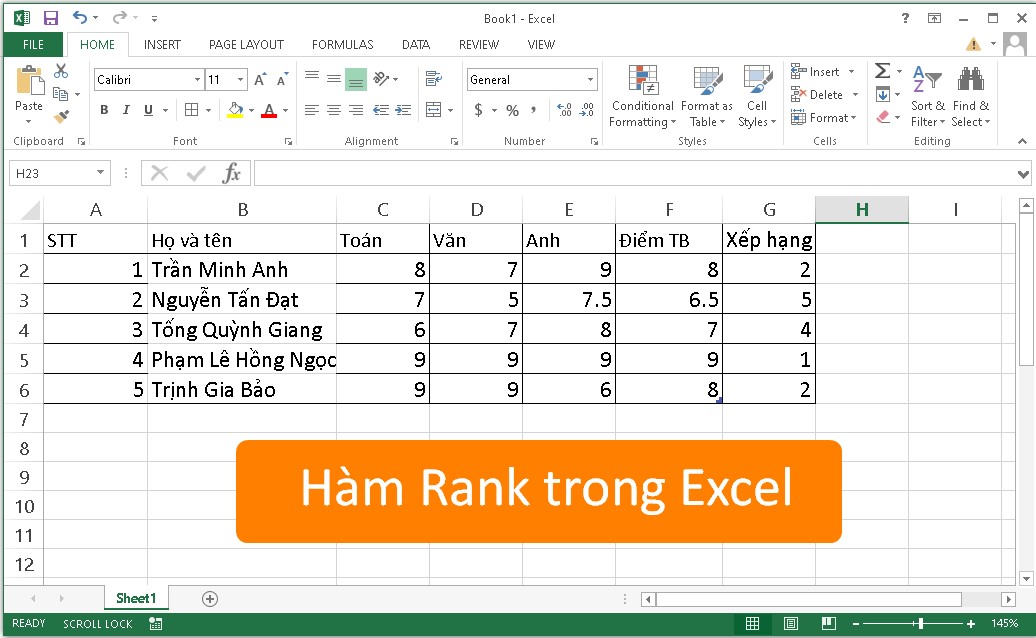Open the font name Calibri dropdown
Screen dimensions: 1036x638
197,80
